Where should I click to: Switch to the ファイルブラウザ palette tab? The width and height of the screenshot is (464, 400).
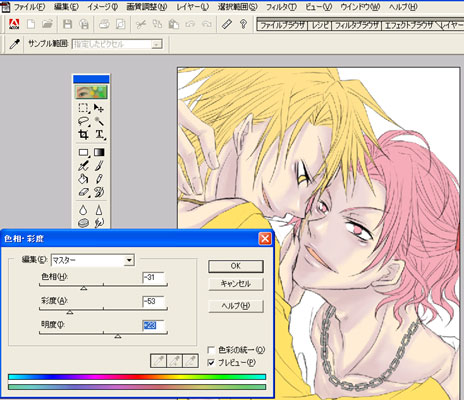(x=282, y=25)
